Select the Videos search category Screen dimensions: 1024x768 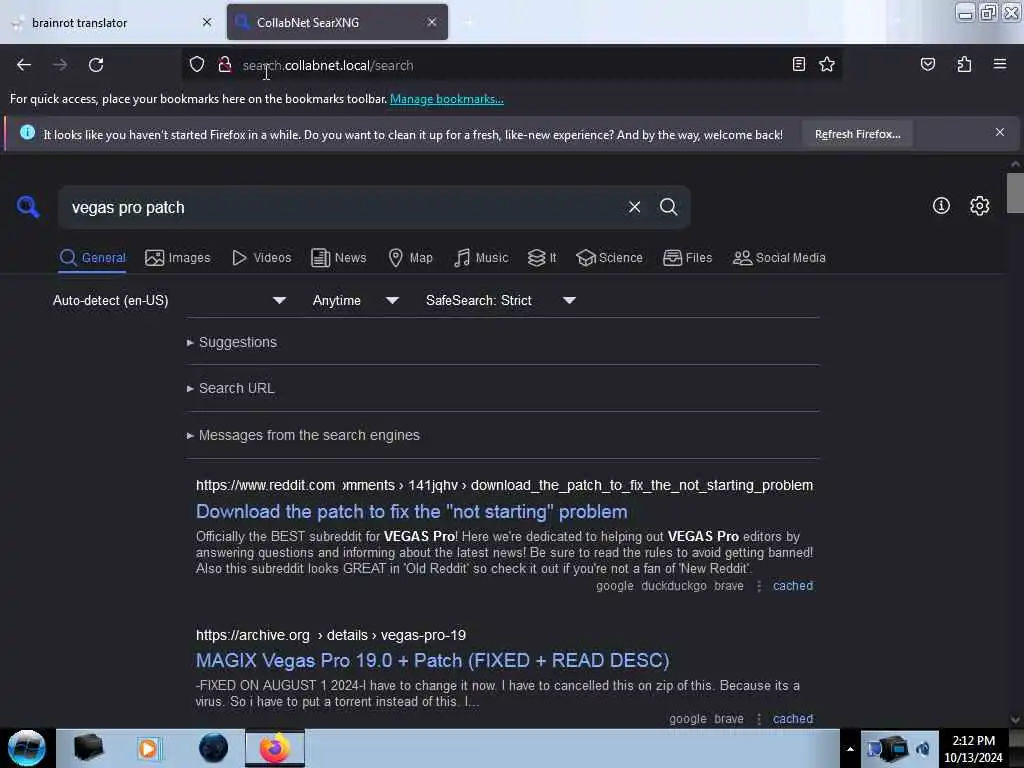pyautogui.click(x=261, y=257)
